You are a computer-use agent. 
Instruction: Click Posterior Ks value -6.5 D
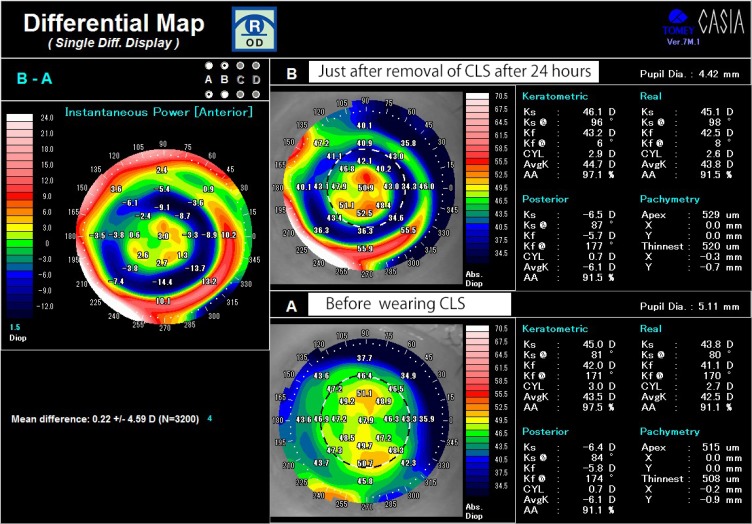(599, 215)
